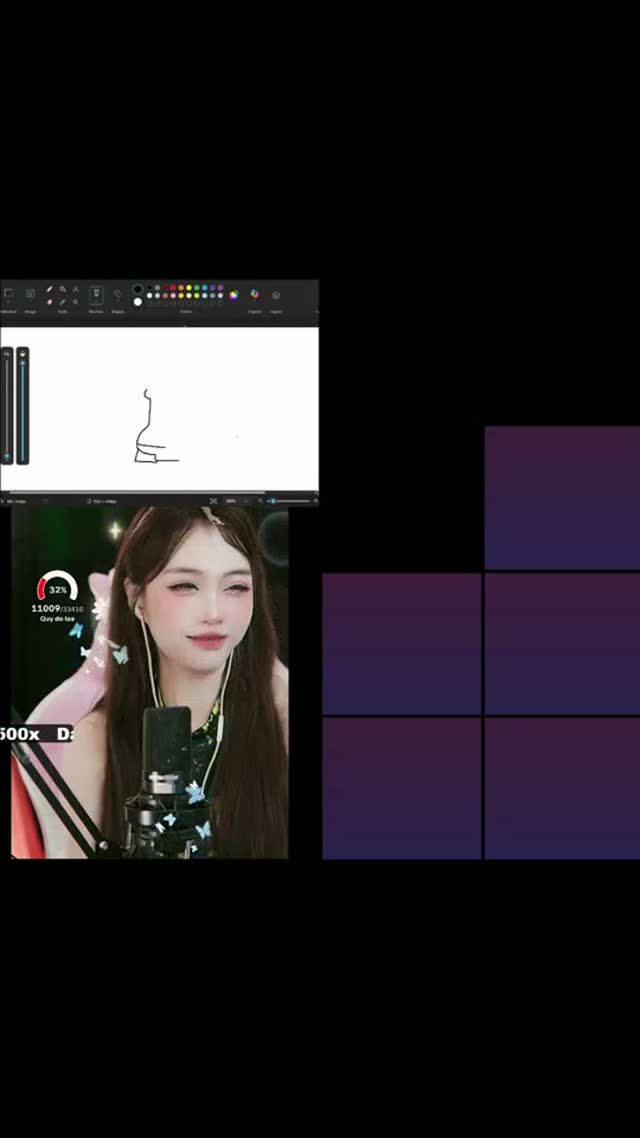
Task: Choose primary color 1 black circle
Action: (x=137, y=289)
